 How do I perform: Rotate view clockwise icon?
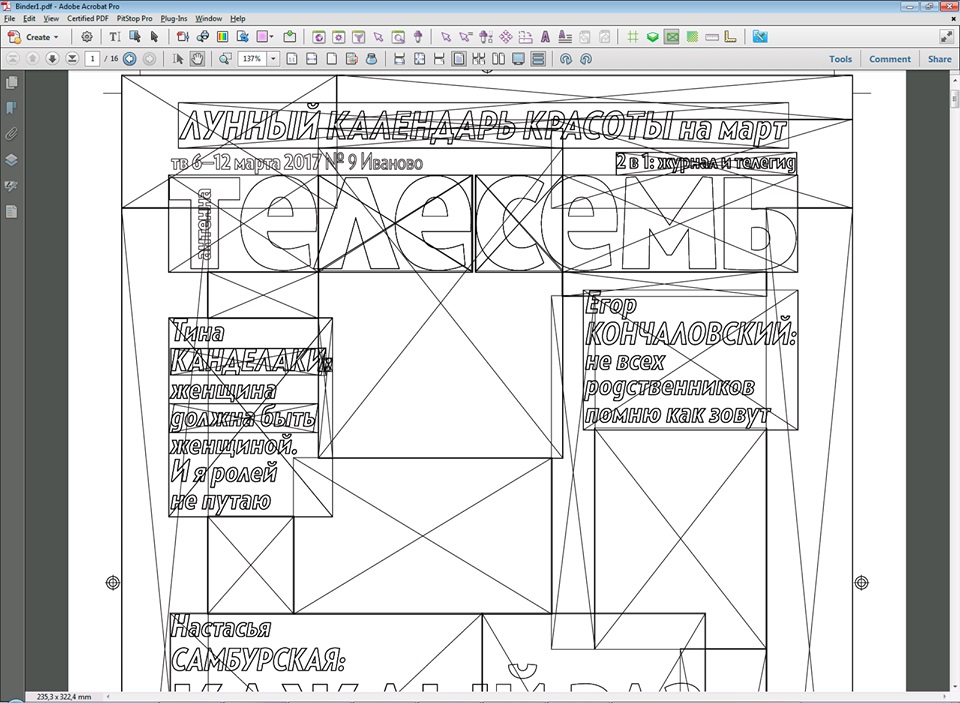pyautogui.click(x=566, y=59)
